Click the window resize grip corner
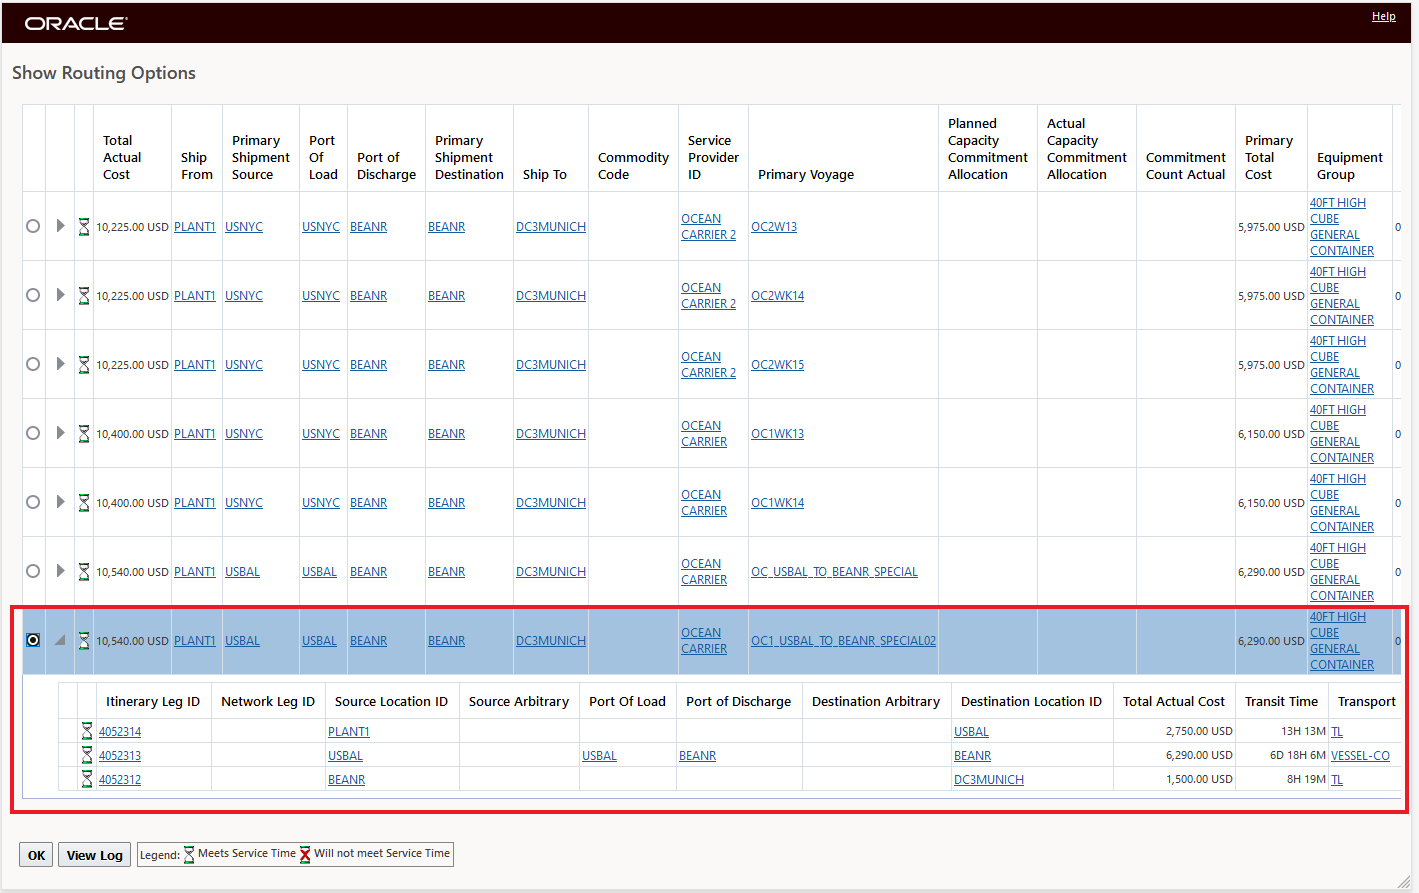1419x893 pixels. [1406, 881]
